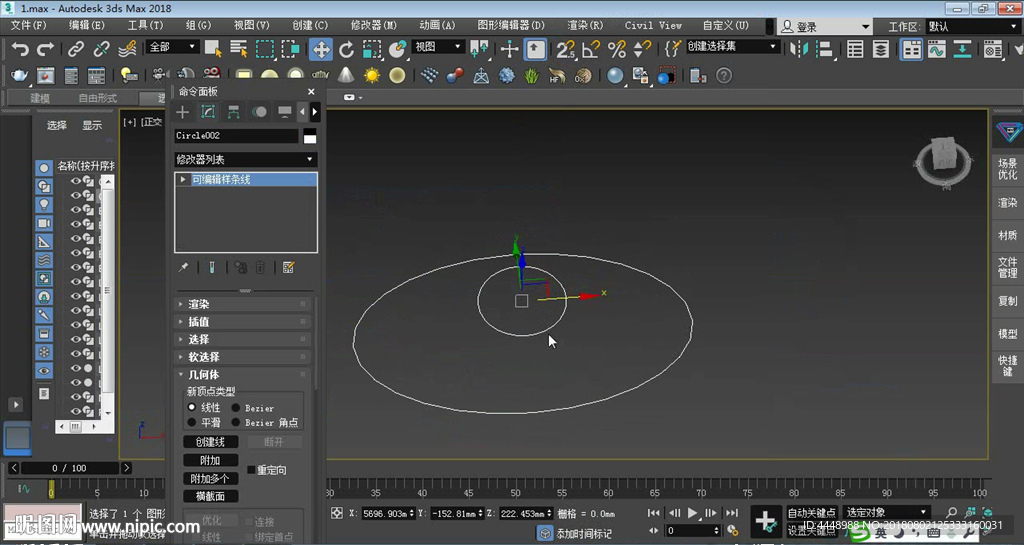Activate Select and Scale tool
This screenshot has height=545, width=1024.
click(372, 49)
